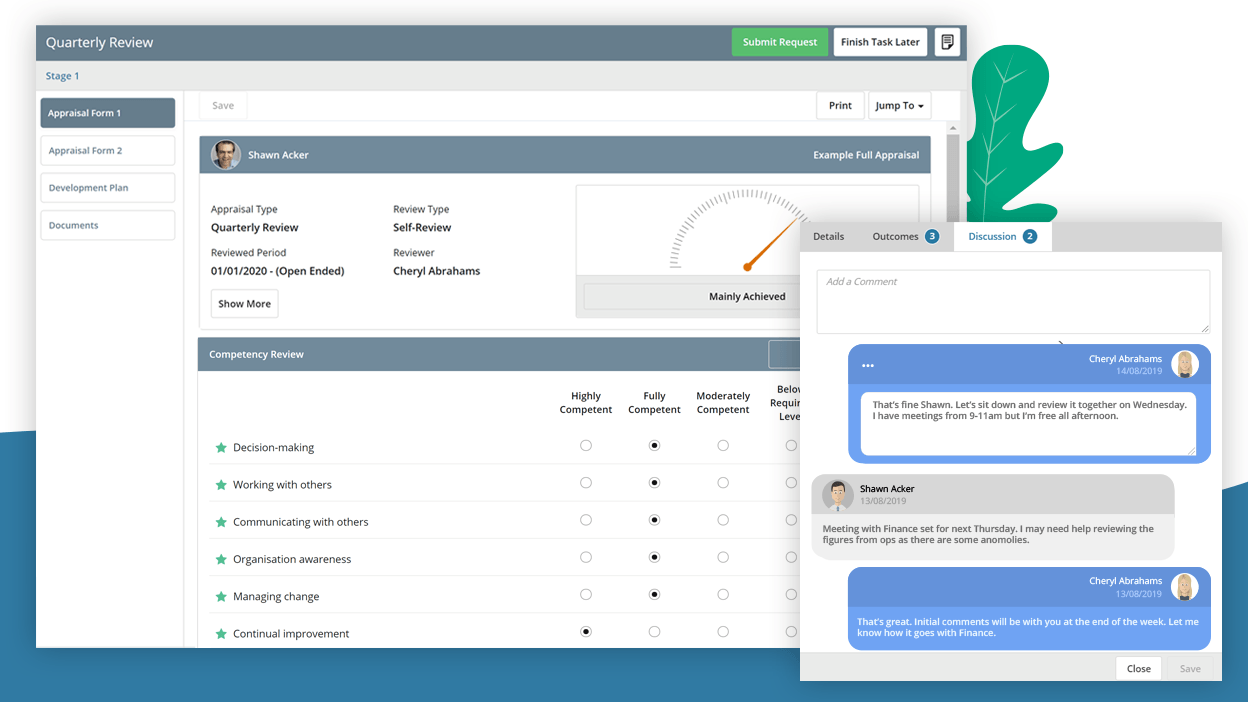Switch to the Details tab

[828, 237]
